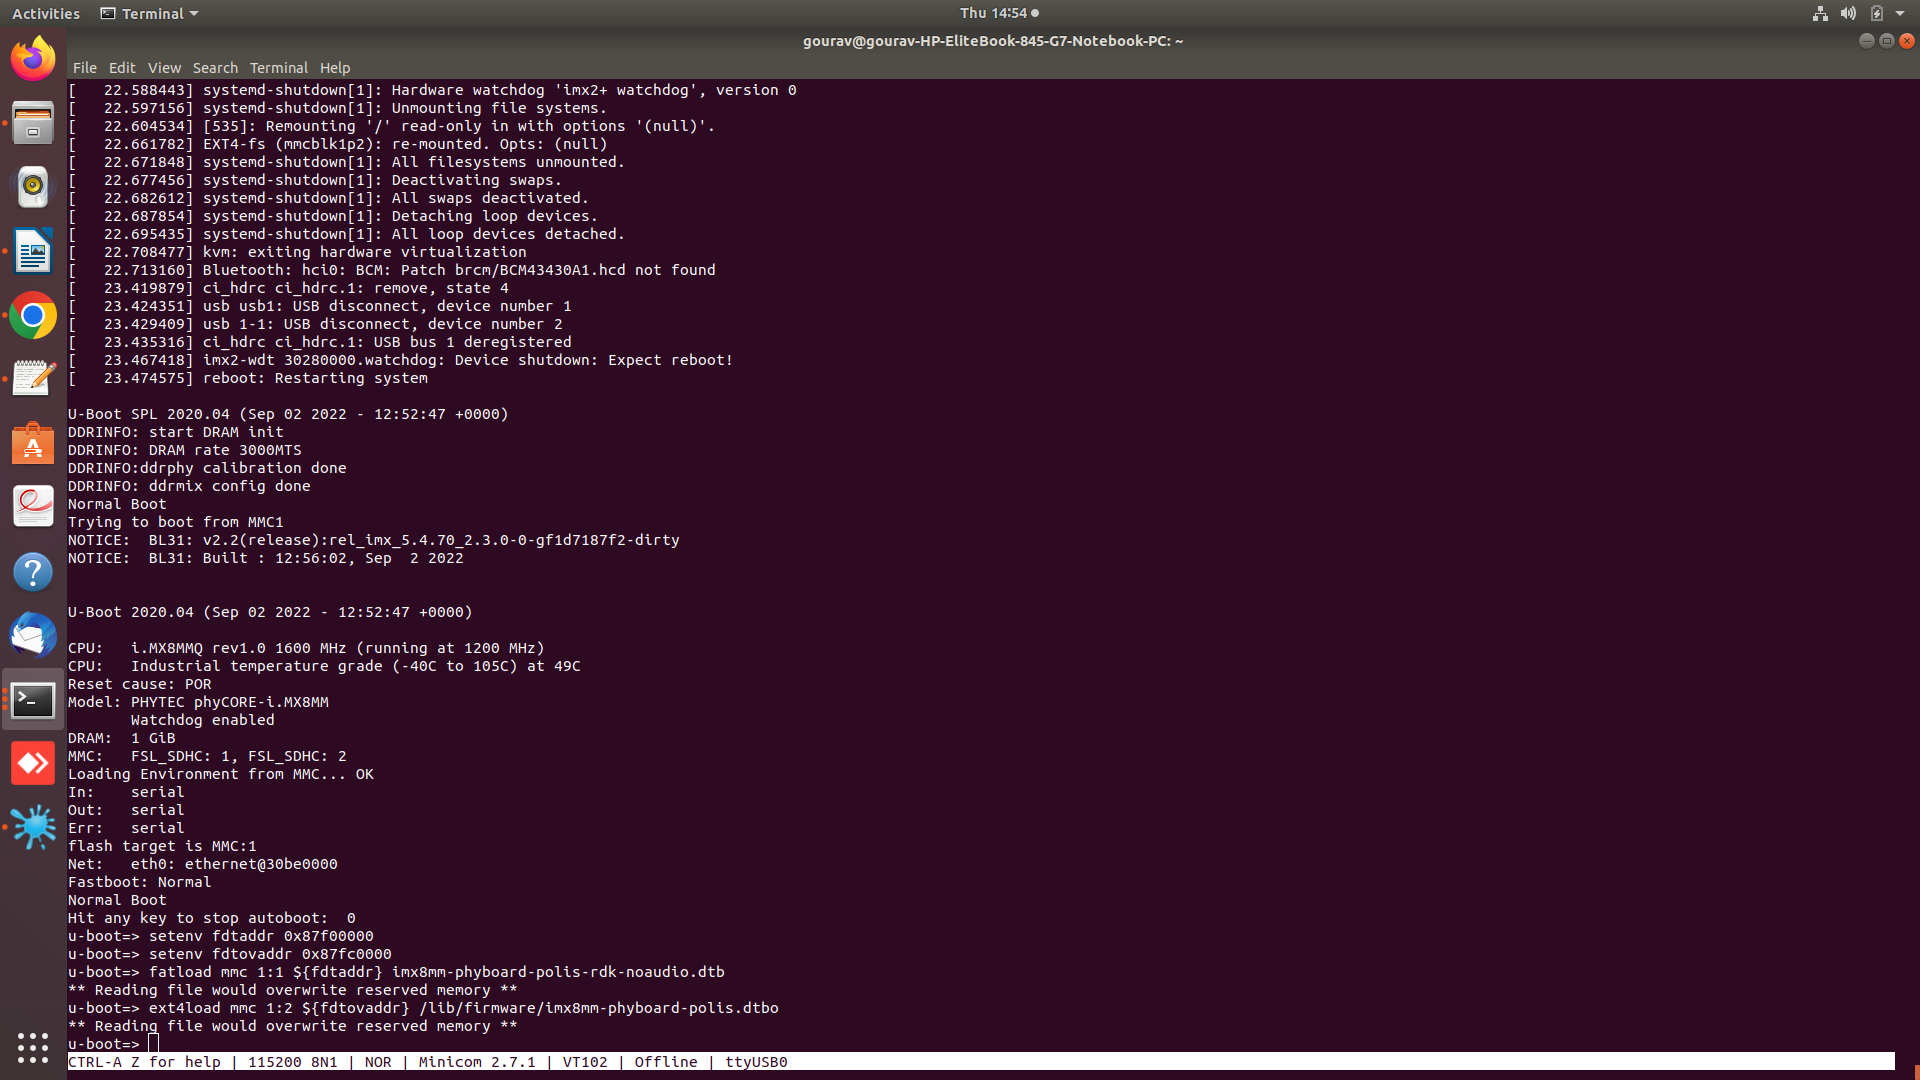The width and height of the screenshot is (1920, 1080).
Task: Expand the system menu arrow
Action: (x=1900, y=13)
